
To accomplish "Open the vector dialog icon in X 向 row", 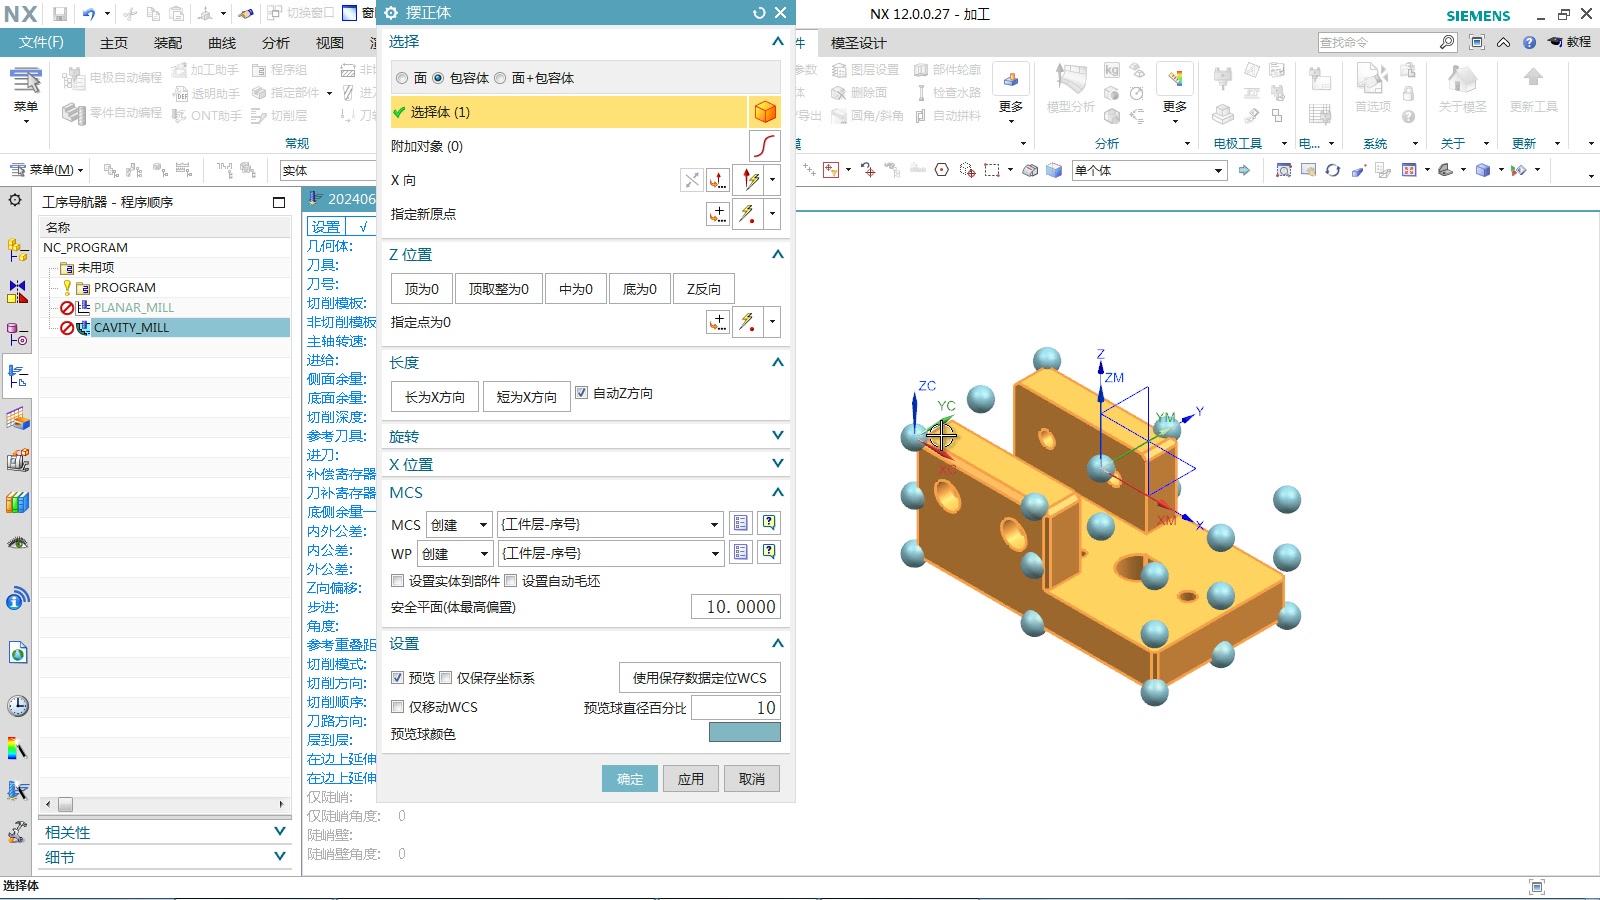I will pos(718,180).
